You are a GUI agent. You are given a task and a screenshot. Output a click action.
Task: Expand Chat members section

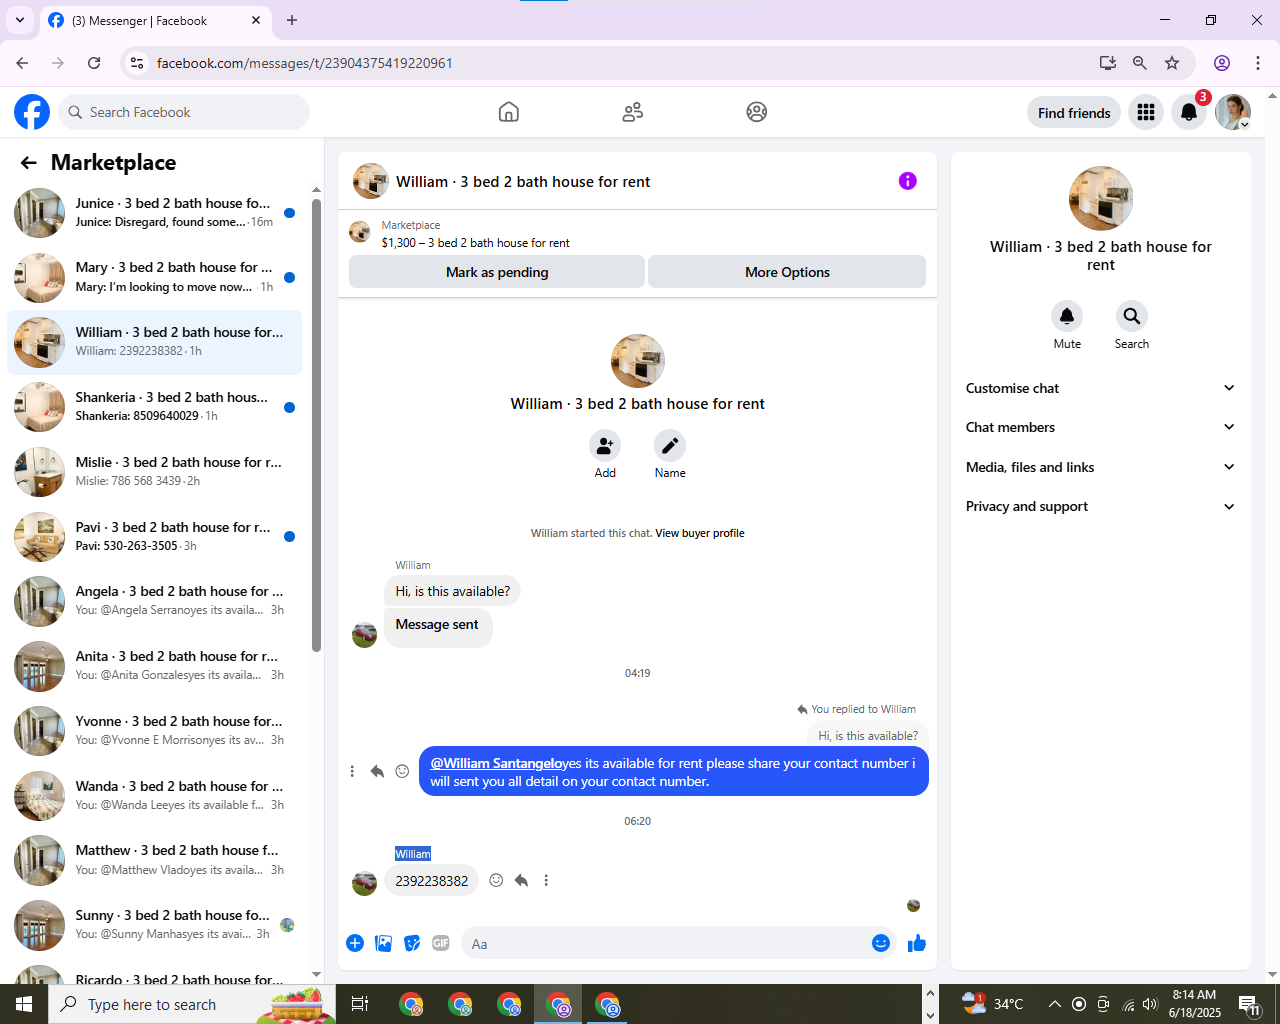[1100, 427]
